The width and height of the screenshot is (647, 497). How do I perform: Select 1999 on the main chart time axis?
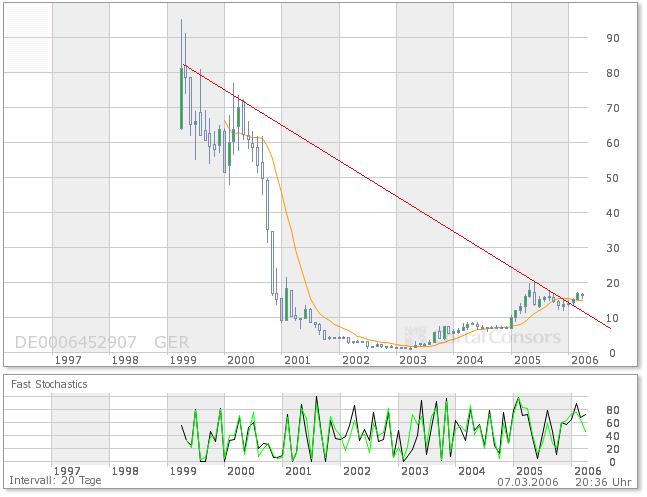tap(182, 359)
